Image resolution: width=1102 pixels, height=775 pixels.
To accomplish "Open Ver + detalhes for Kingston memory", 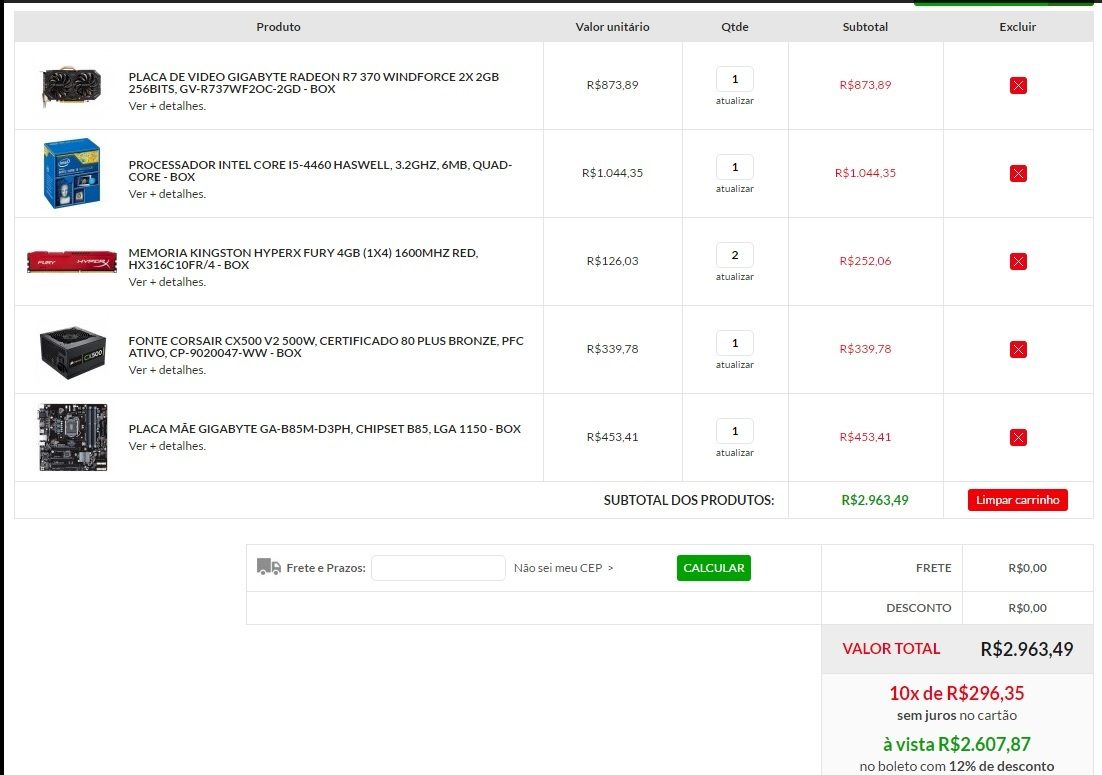I will tap(167, 282).
